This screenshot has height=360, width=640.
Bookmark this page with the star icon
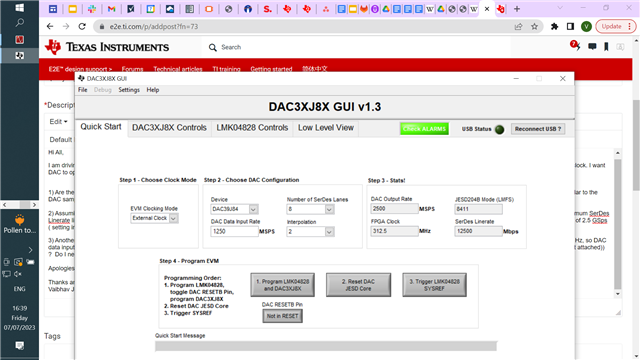click(x=534, y=27)
